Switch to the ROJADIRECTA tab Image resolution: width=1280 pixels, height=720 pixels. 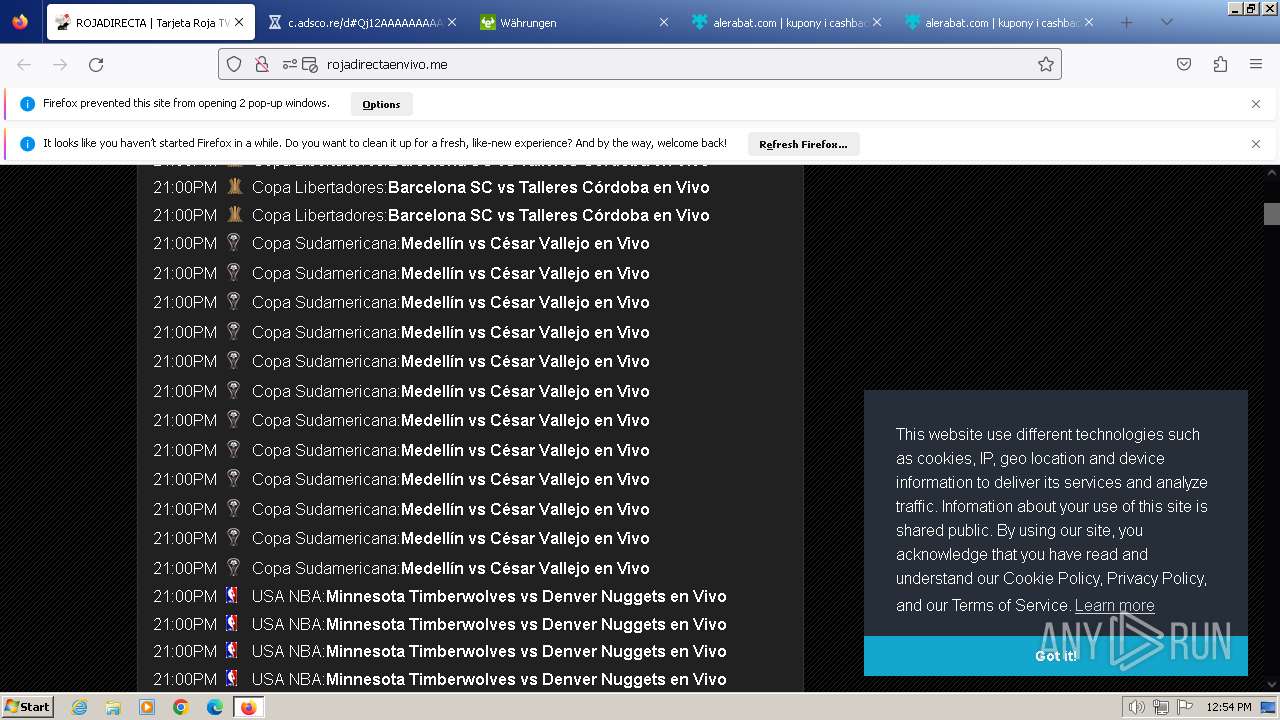tap(150, 22)
